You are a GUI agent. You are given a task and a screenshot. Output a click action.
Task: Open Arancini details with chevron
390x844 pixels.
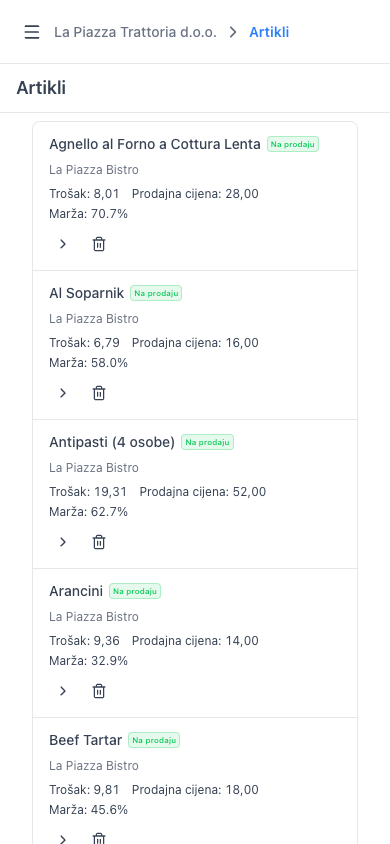(x=63, y=691)
